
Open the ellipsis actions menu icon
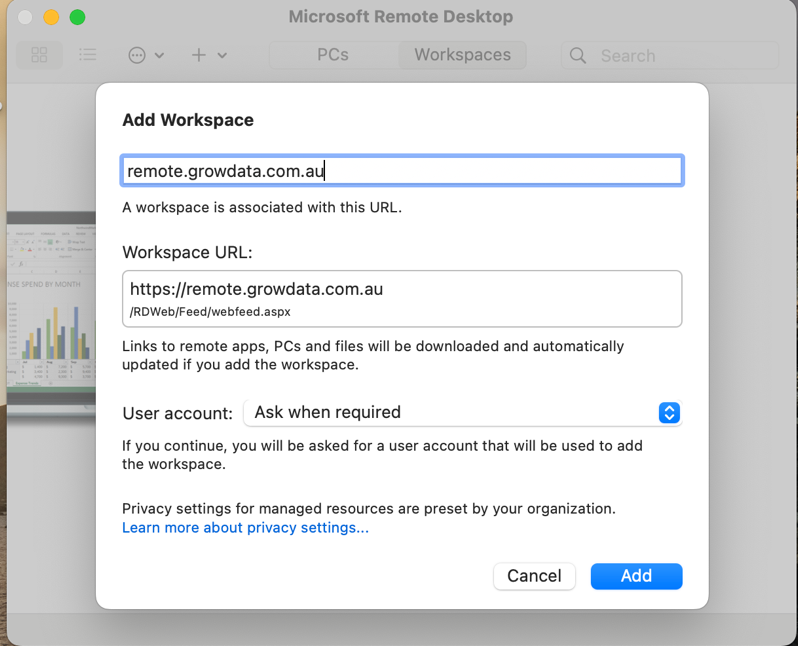pos(137,55)
